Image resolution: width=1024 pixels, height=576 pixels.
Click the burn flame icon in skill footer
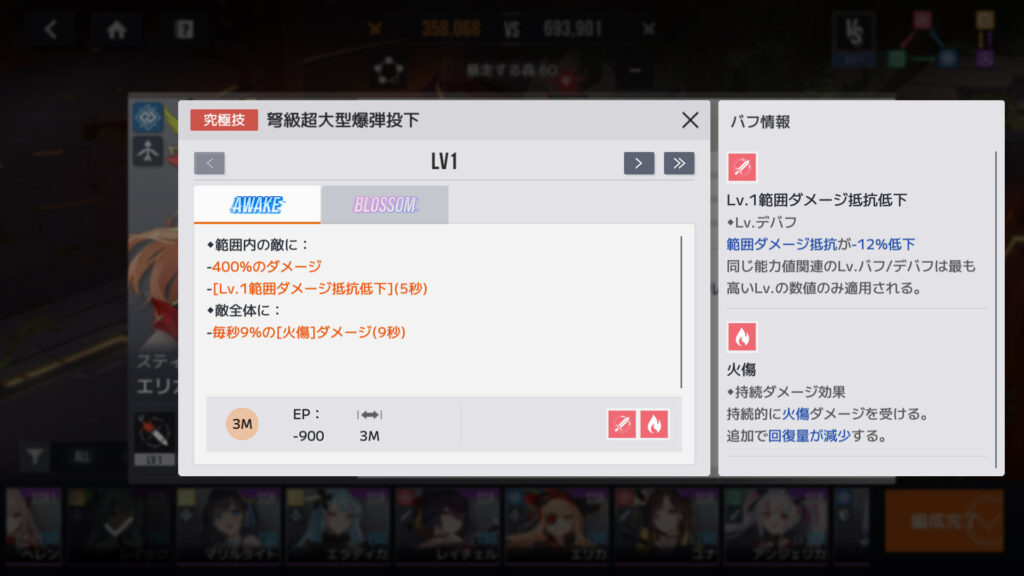654,424
